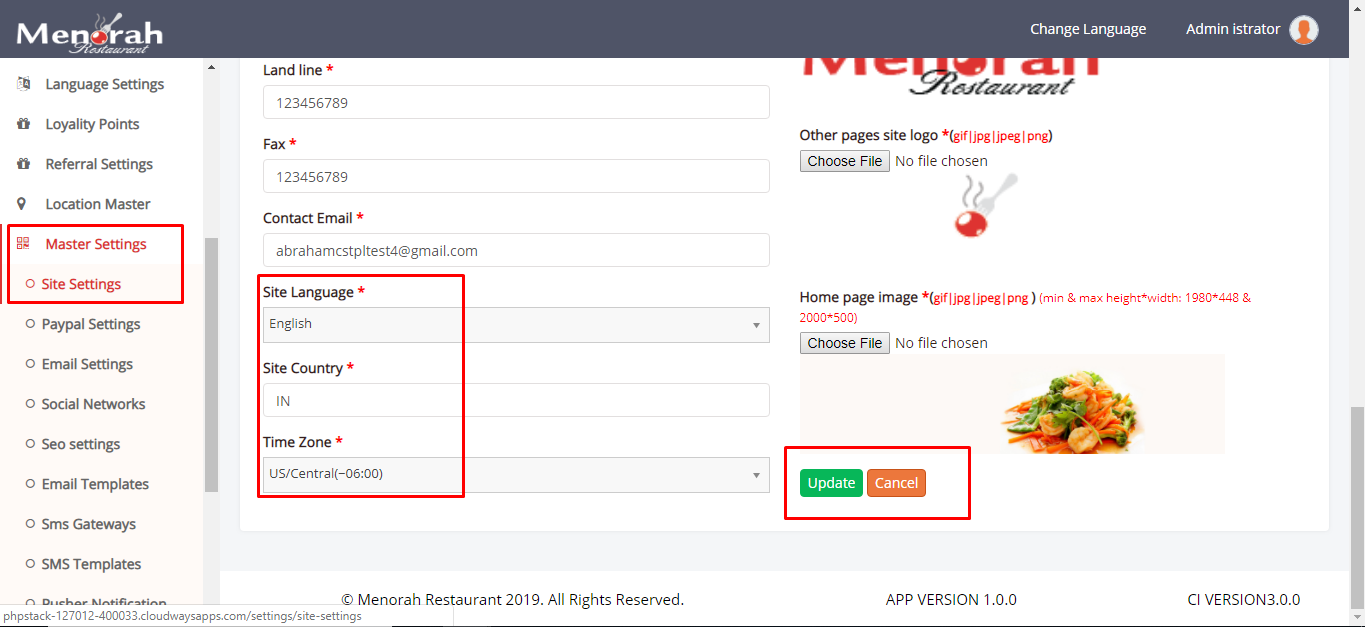Open the Site Language dropdown
Screen dimensions: 1365x627
point(515,324)
